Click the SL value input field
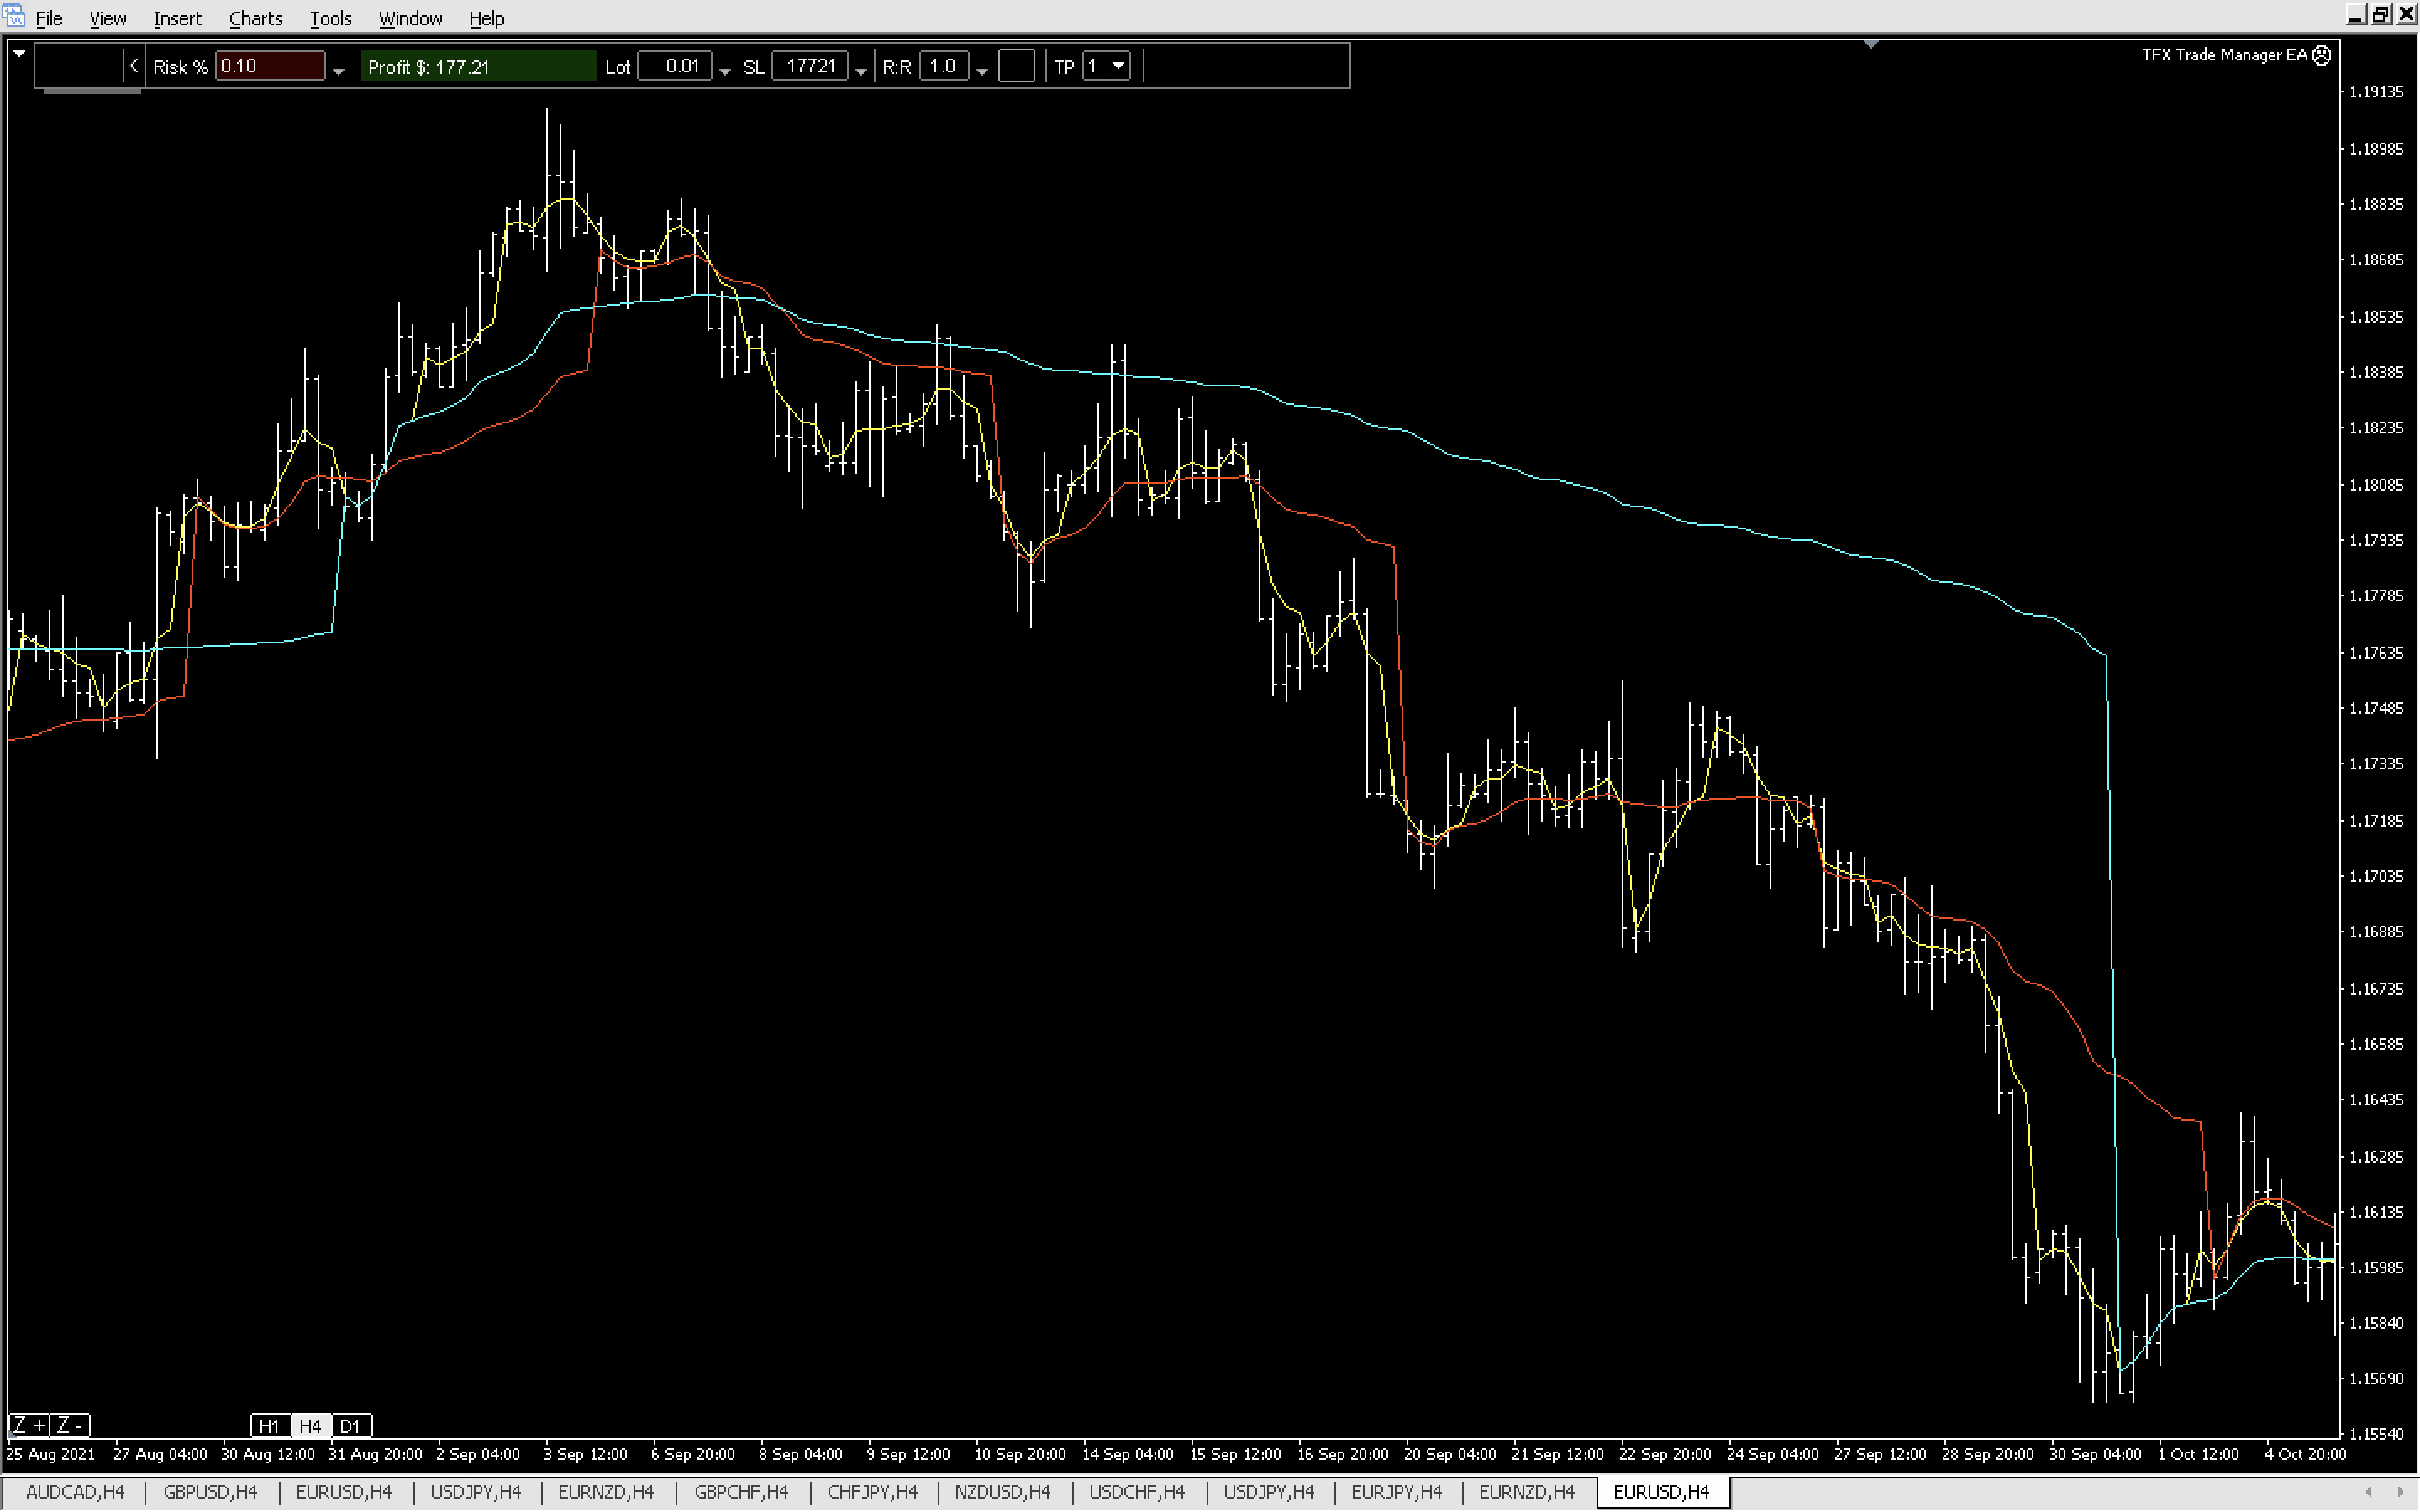Screen dimensions: 2420x1512 (810, 66)
